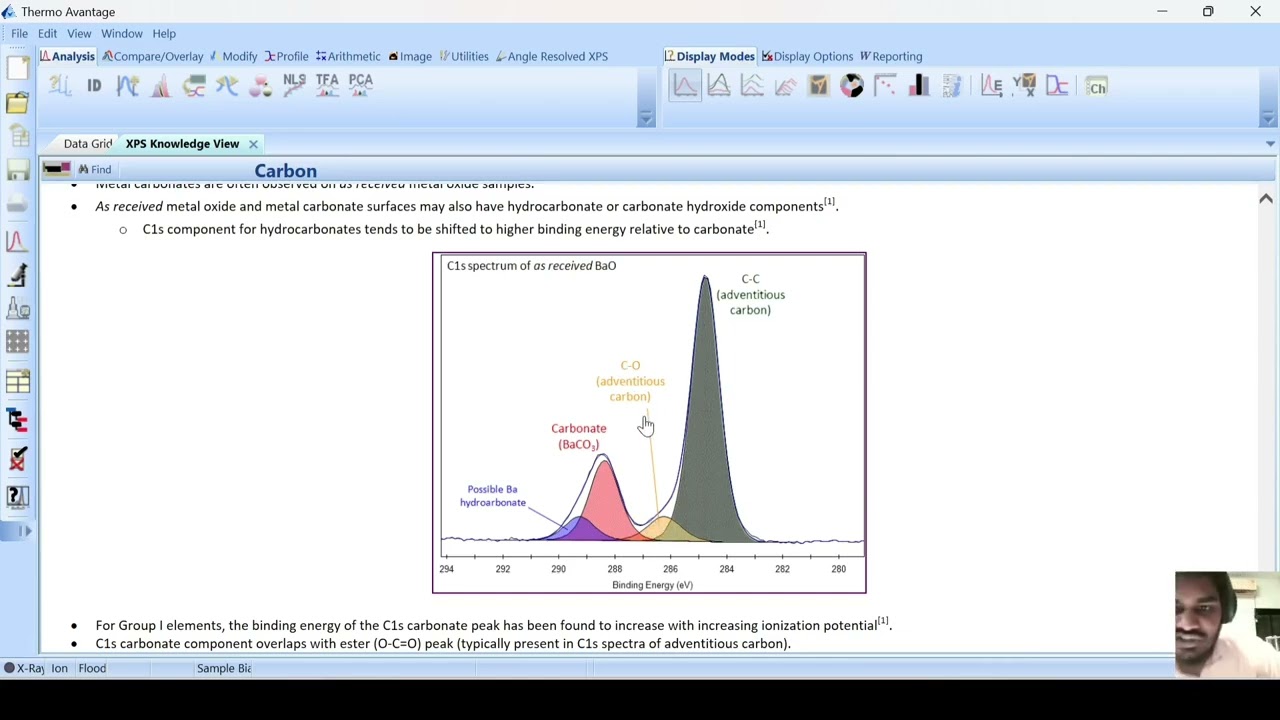The width and height of the screenshot is (1280, 720).
Task: Open the tab list dropdown arrow
Action: point(1270,144)
